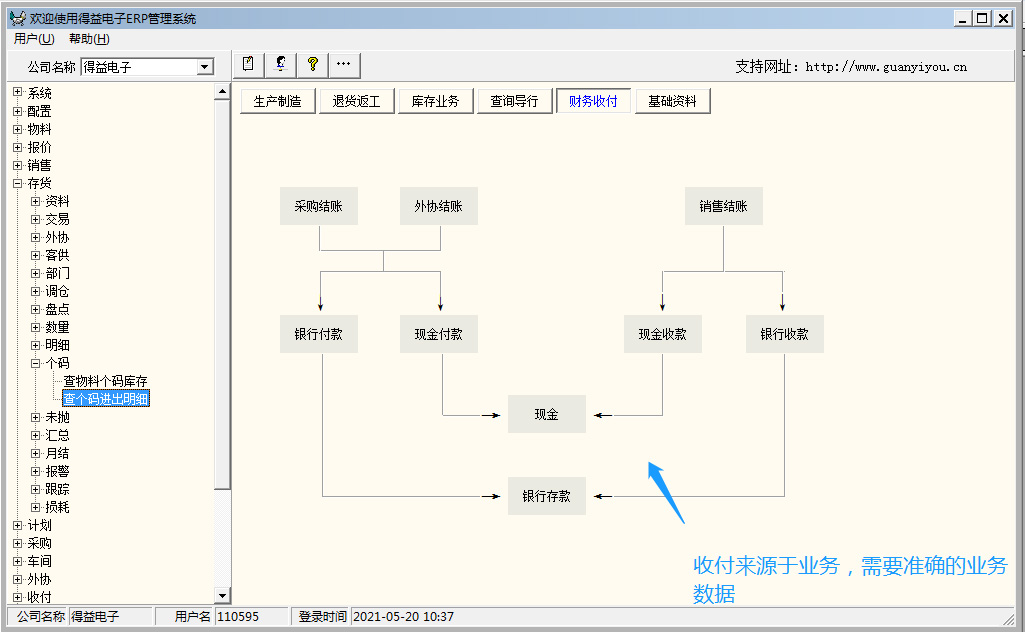Switch to the 生产制造 tab
This screenshot has width=1025, height=632.
[x=277, y=101]
